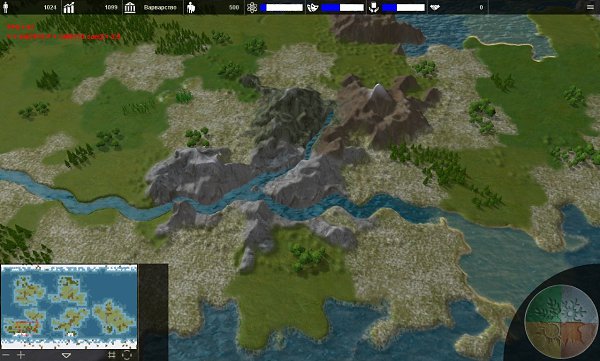
Task: Click the 1099 economy value
Action: 111,7
